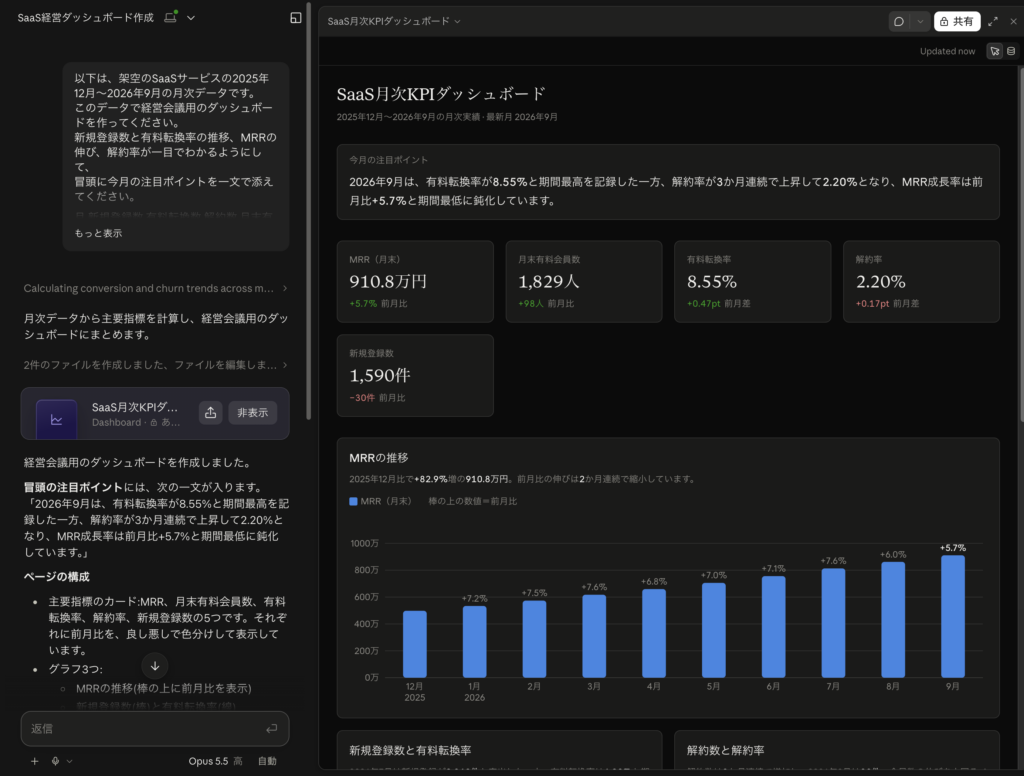Expand the 2件のファイルを作成しました step
Viewport: 1024px width, 776px height.
click(x=155, y=364)
